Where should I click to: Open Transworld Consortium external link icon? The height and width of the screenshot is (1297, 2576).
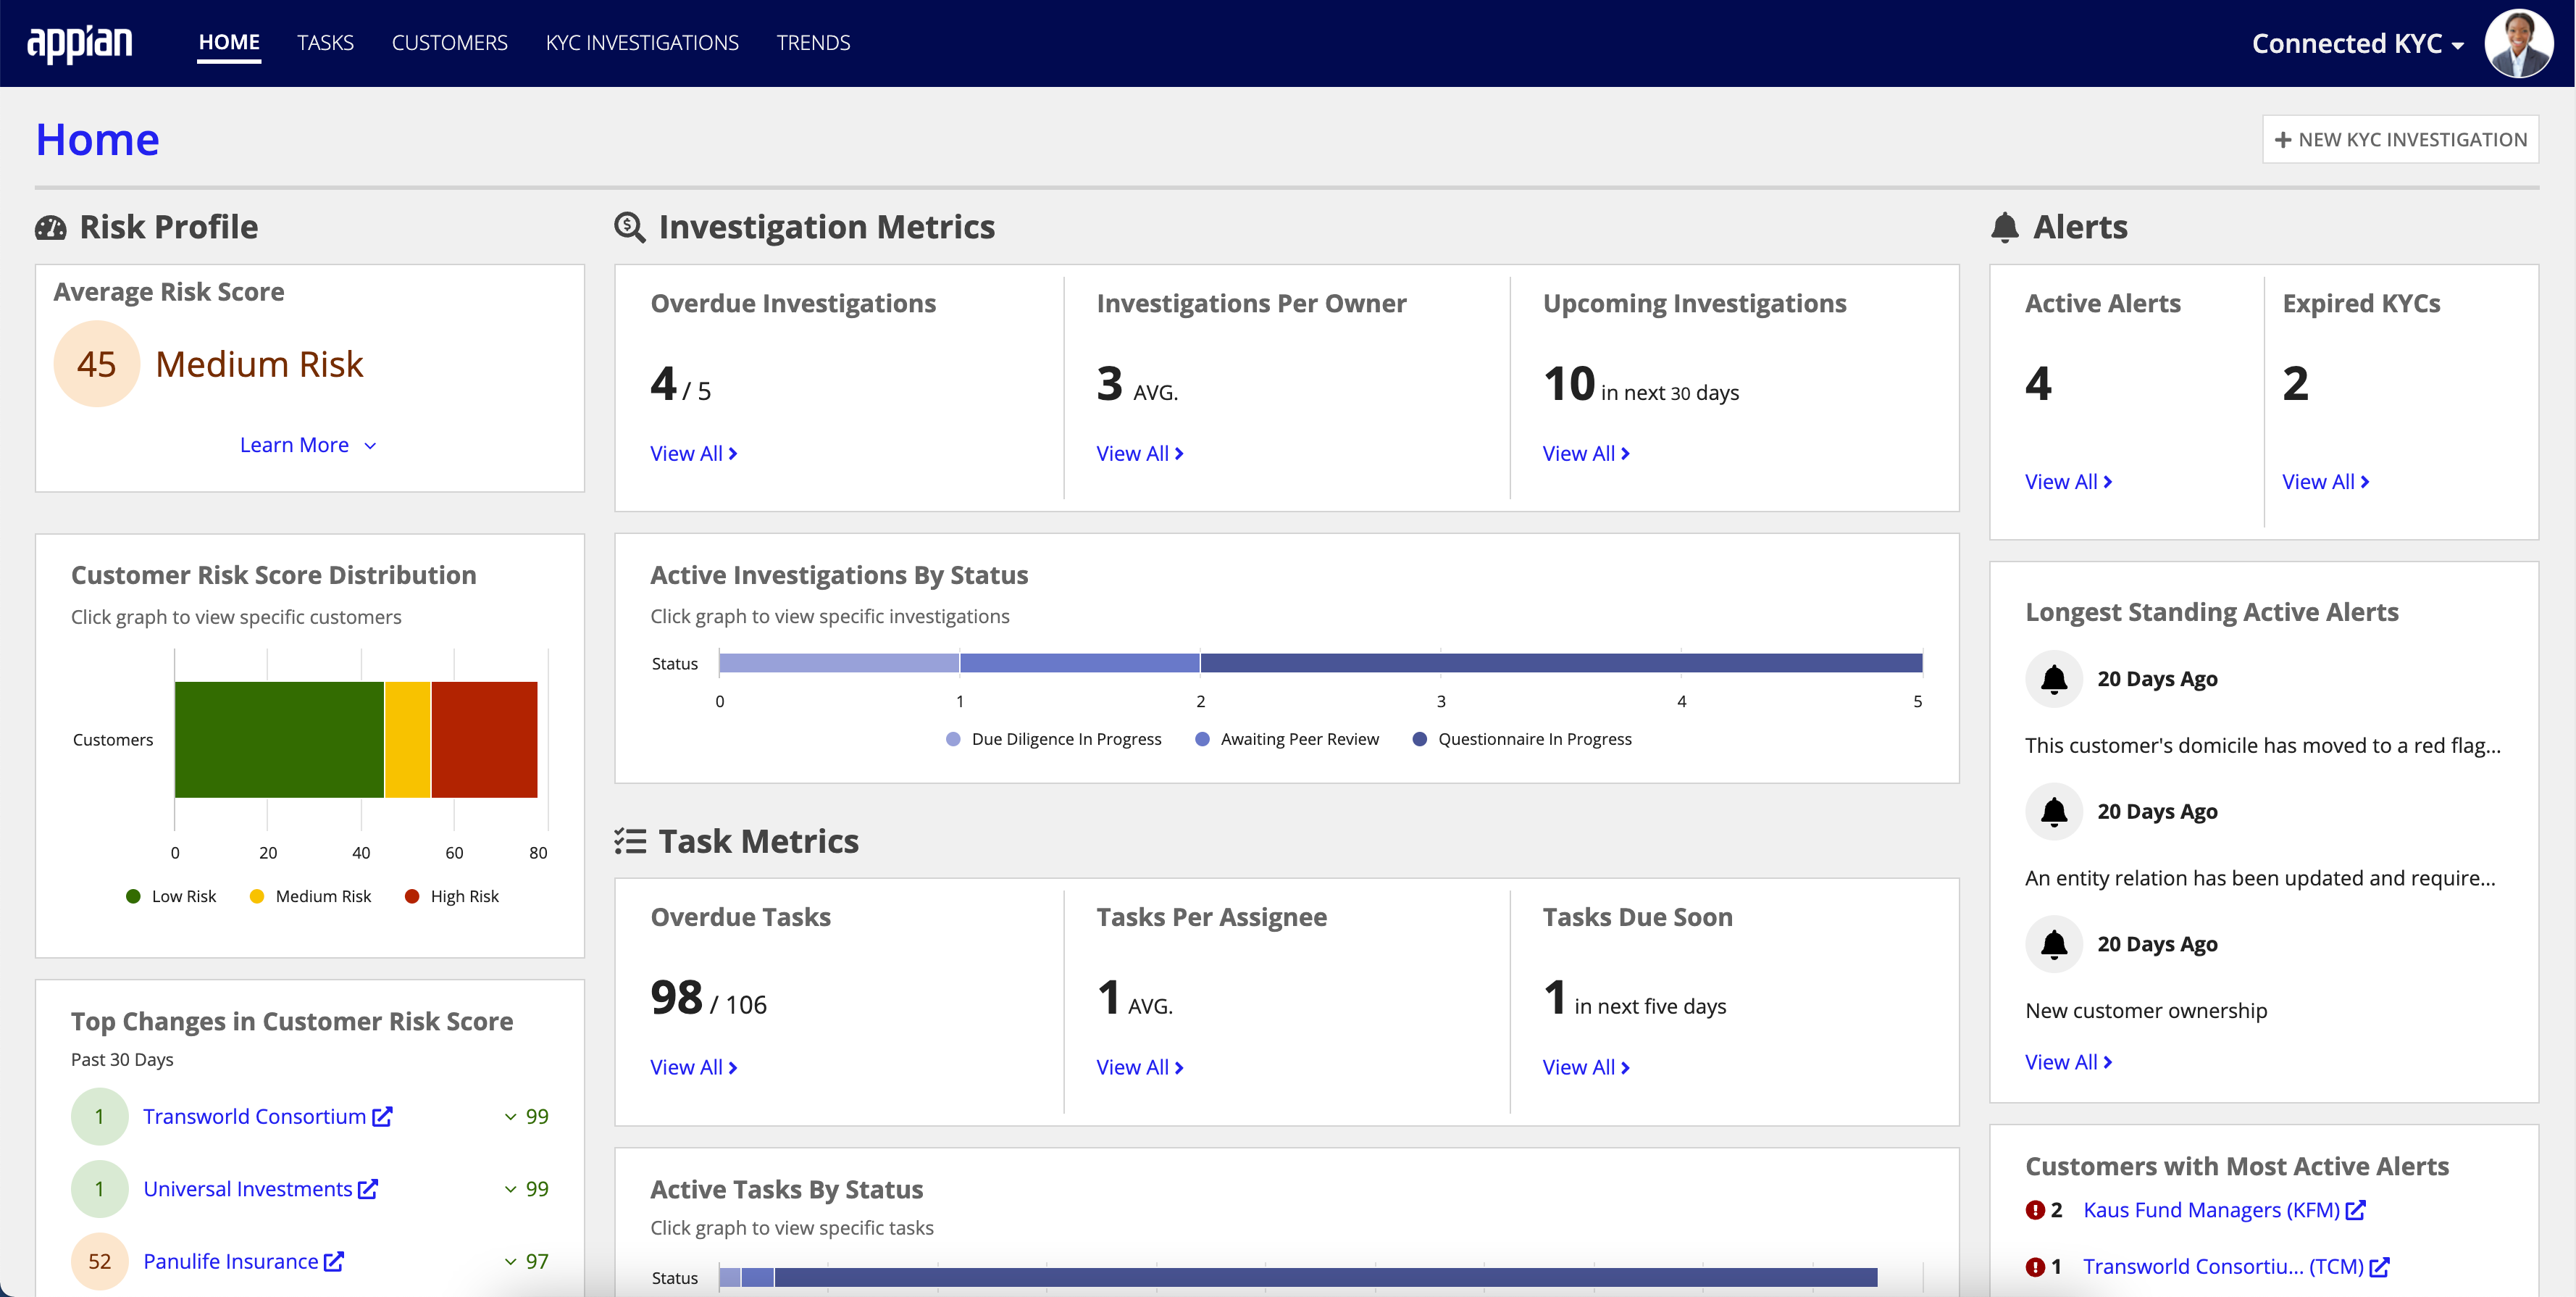(x=382, y=1116)
